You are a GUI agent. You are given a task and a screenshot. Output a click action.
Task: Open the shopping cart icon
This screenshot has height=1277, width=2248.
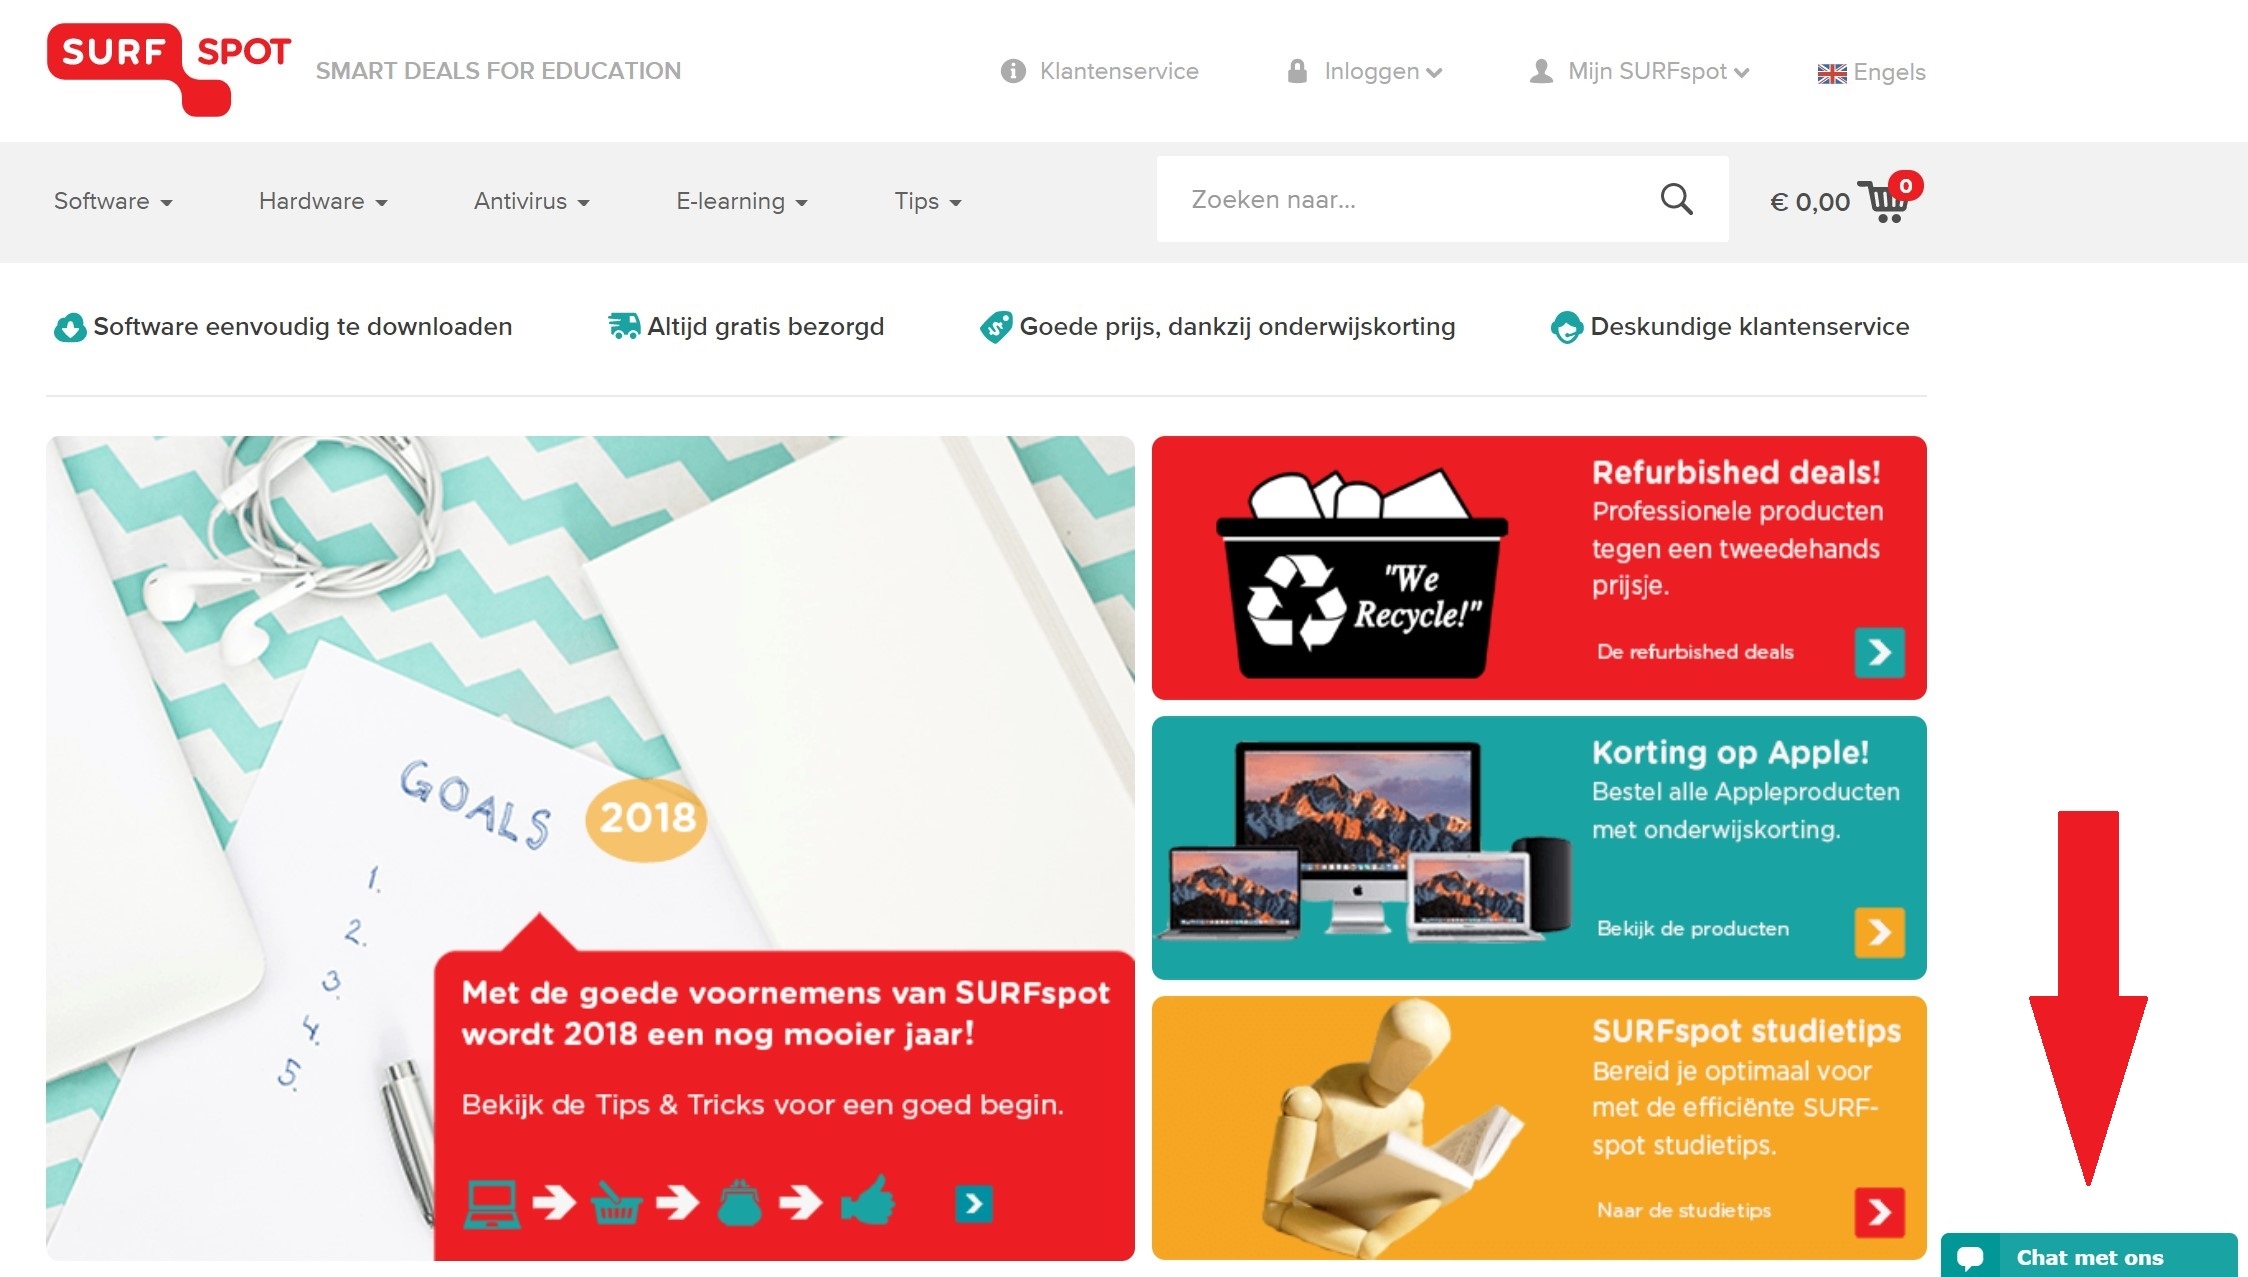[1887, 200]
